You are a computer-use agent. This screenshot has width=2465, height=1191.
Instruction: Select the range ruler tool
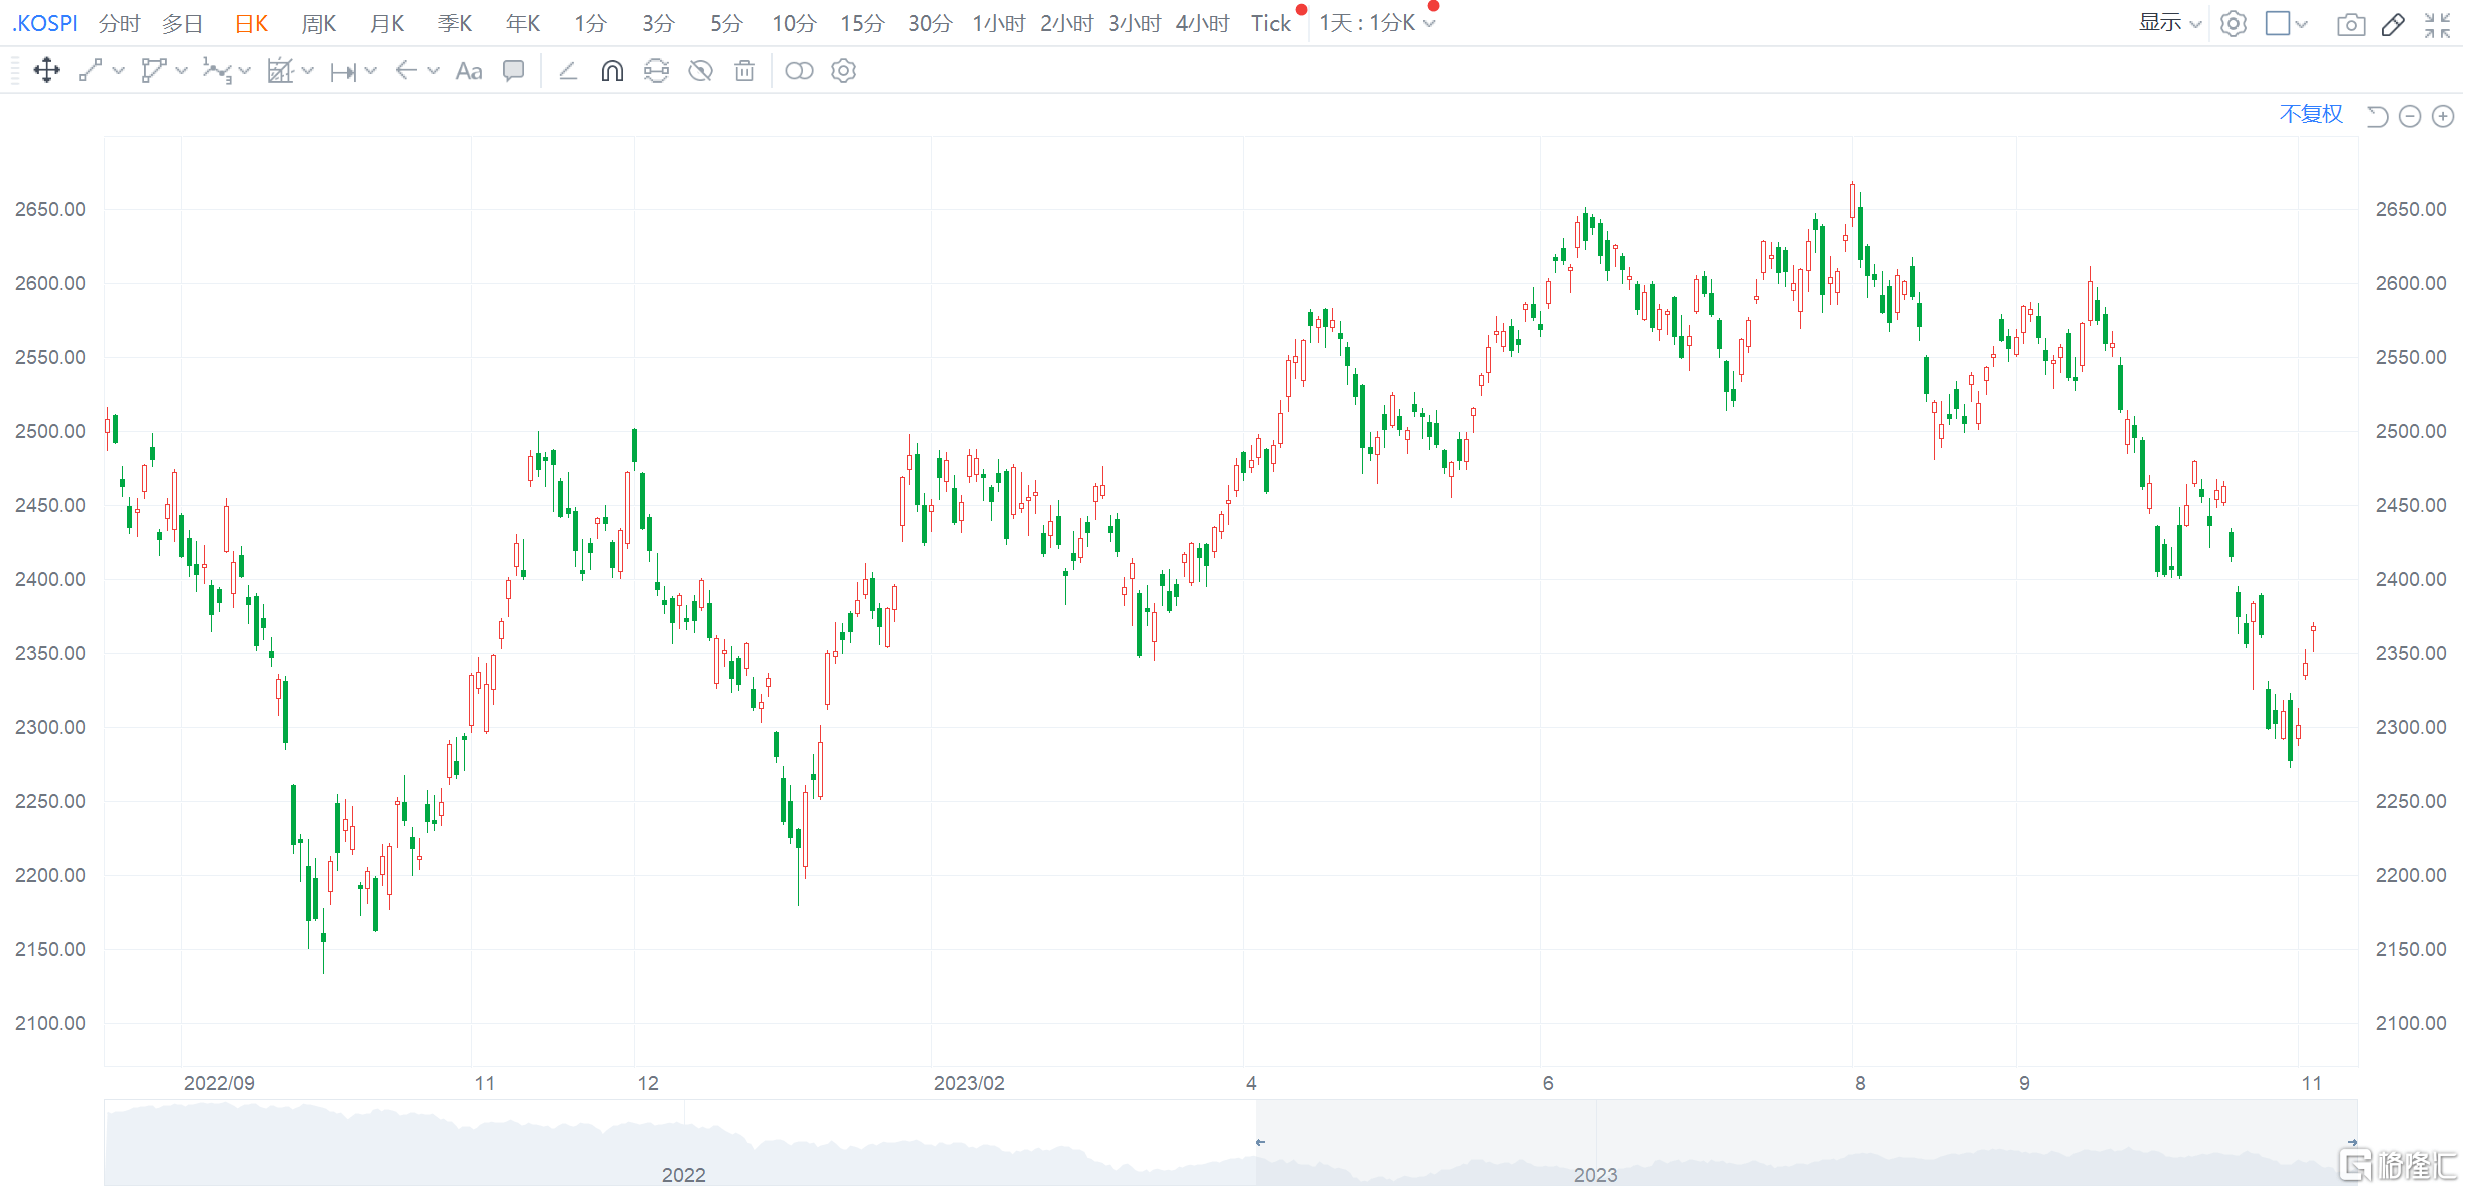tap(343, 71)
